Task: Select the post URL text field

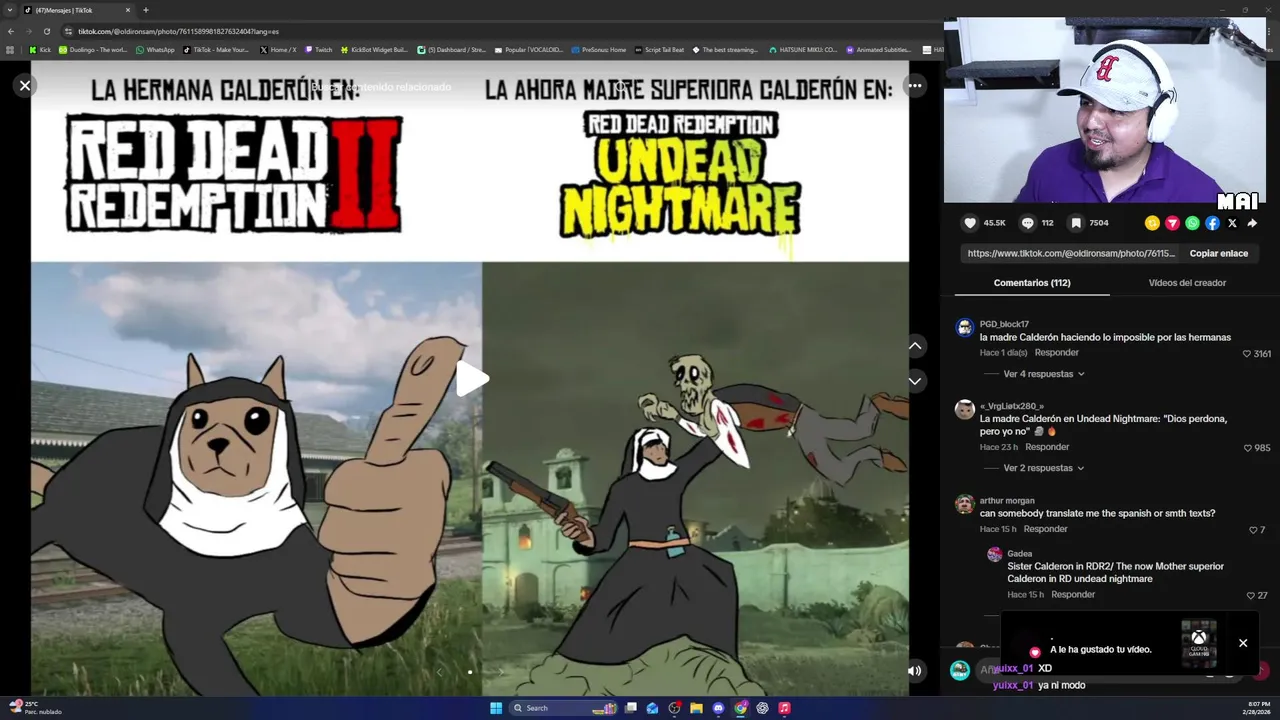Action: 1071,254
